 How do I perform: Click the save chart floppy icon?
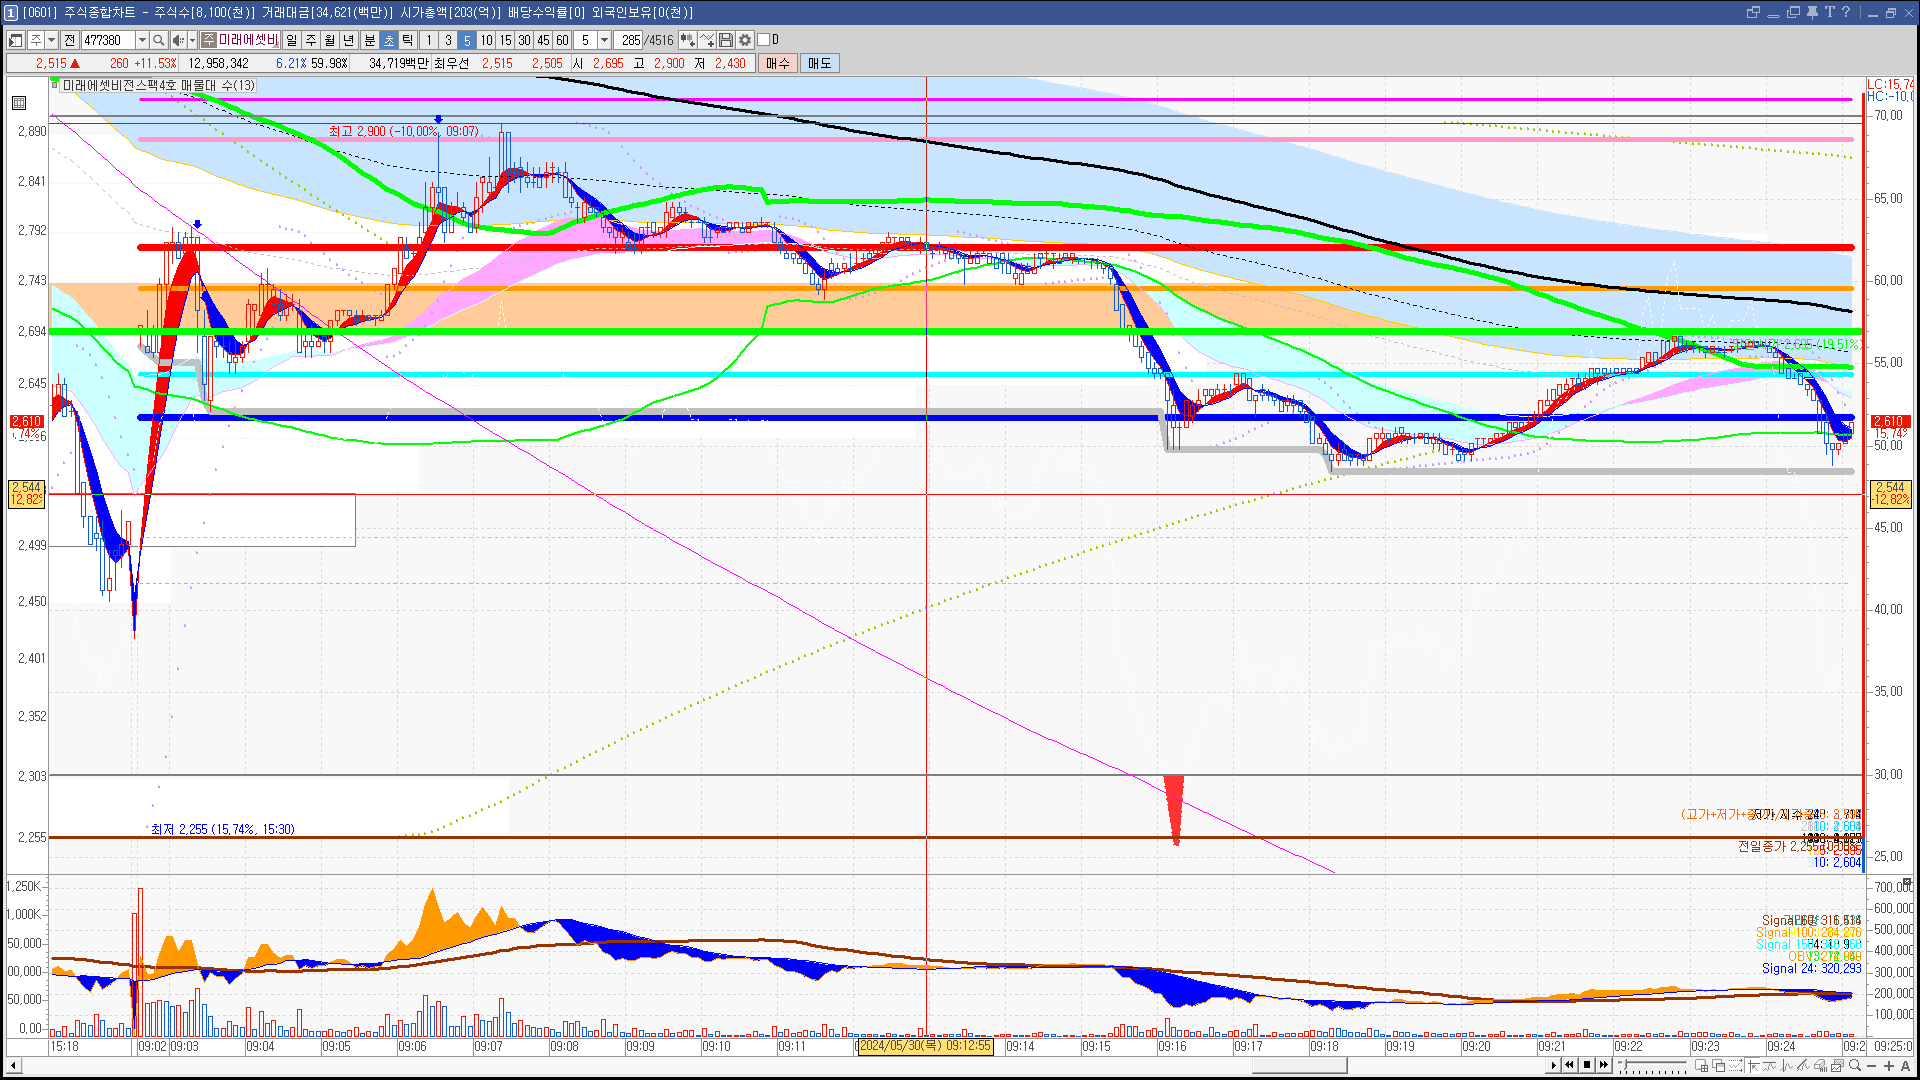click(726, 40)
